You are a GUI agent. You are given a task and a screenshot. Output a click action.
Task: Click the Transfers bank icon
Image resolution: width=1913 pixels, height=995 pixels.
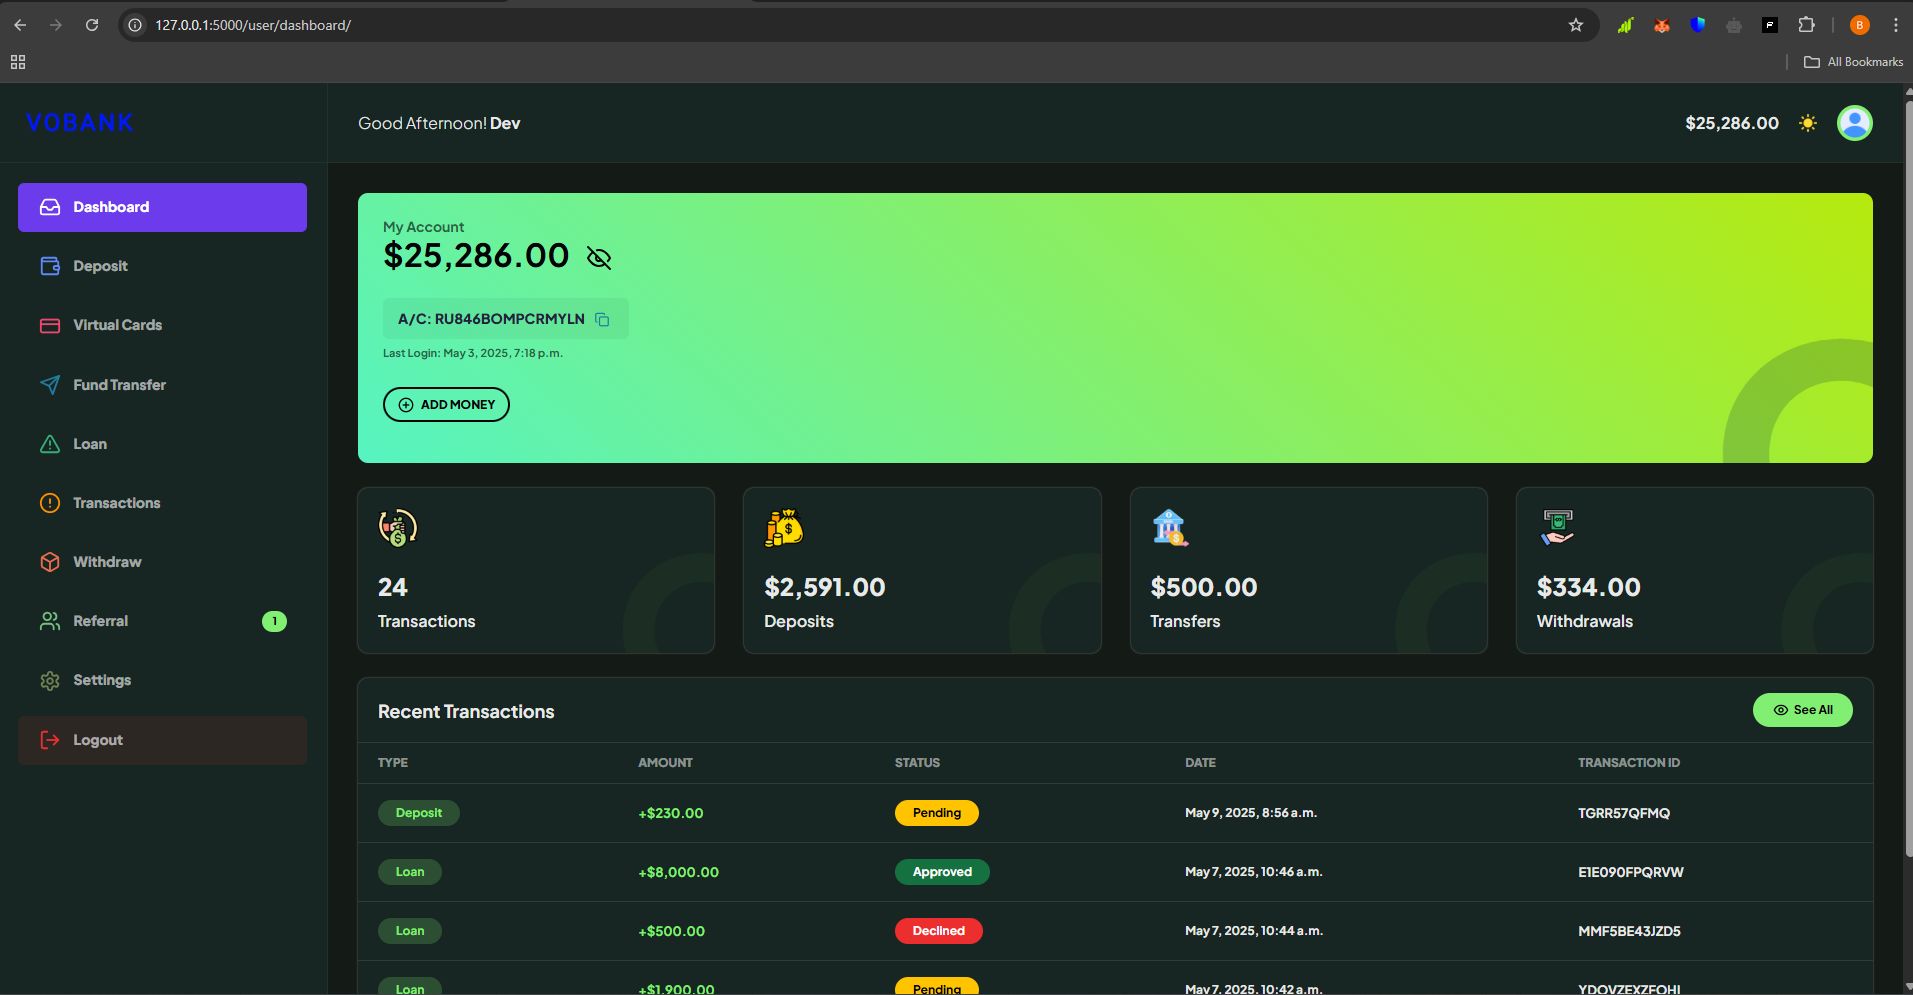[x=1169, y=527]
